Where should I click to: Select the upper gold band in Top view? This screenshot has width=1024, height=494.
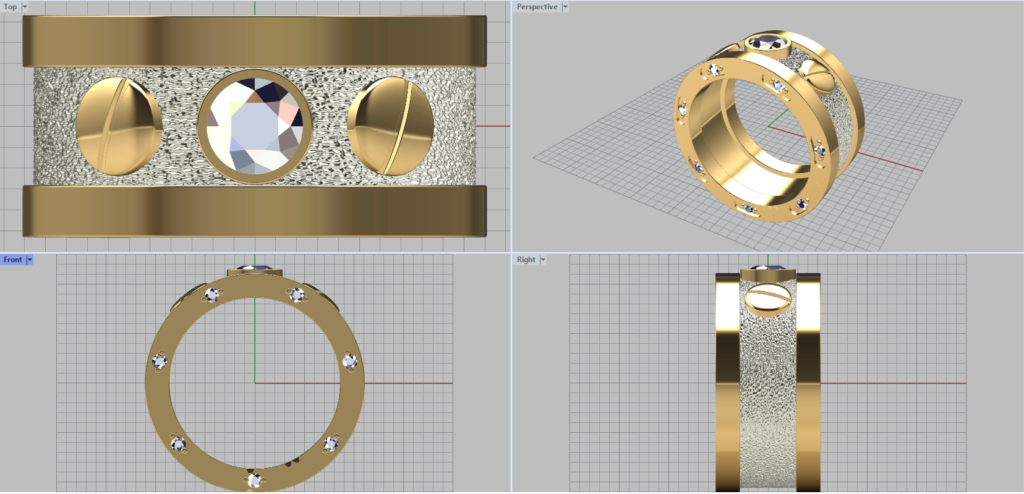click(x=254, y=41)
